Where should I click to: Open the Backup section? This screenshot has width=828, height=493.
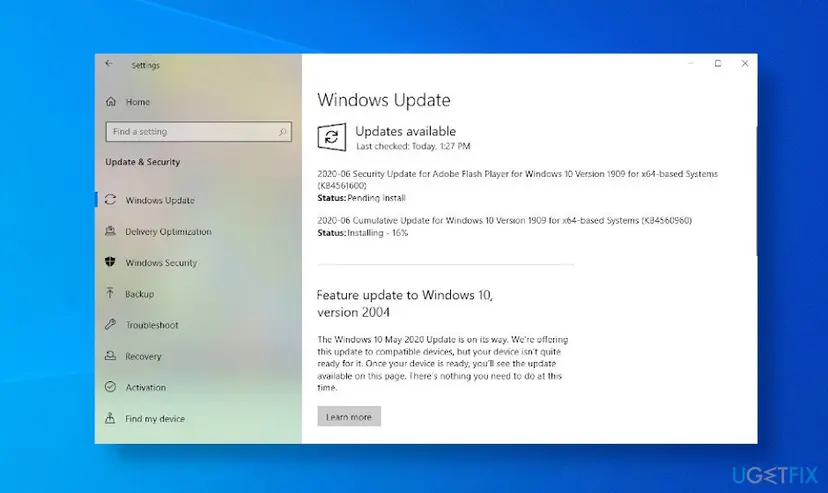139,293
